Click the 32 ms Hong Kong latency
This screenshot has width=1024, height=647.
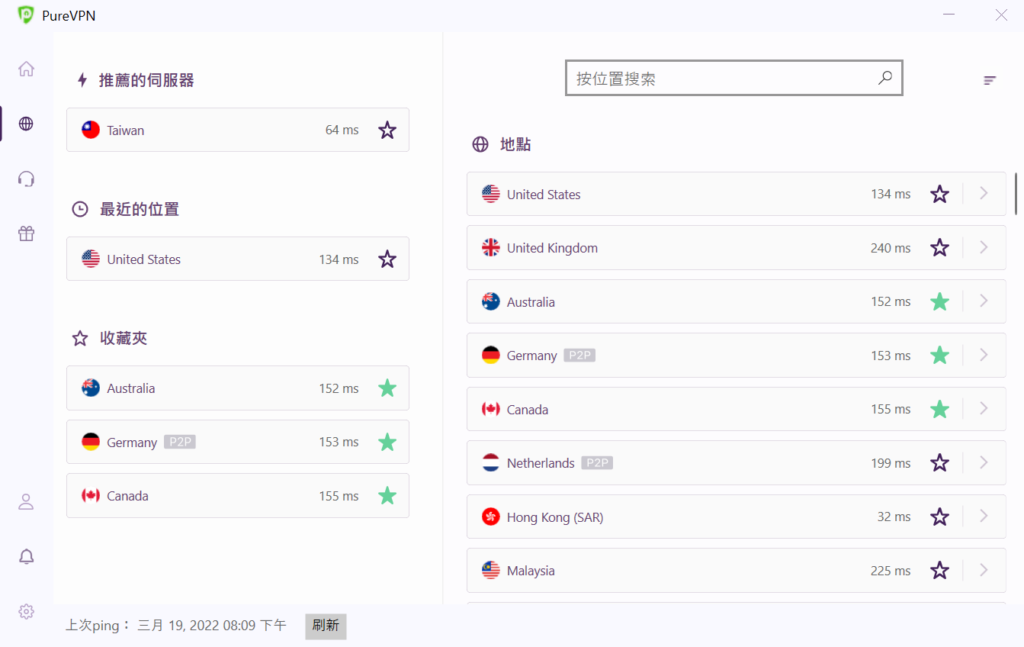point(893,516)
